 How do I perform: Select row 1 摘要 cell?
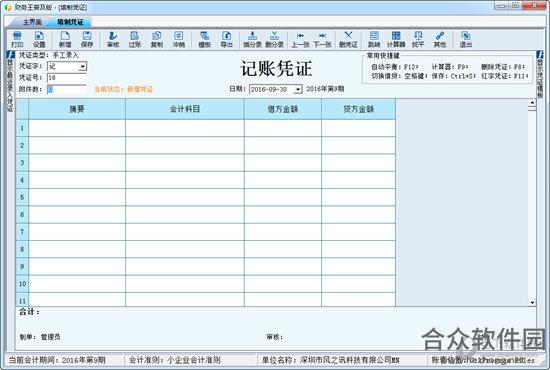point(77,128)
